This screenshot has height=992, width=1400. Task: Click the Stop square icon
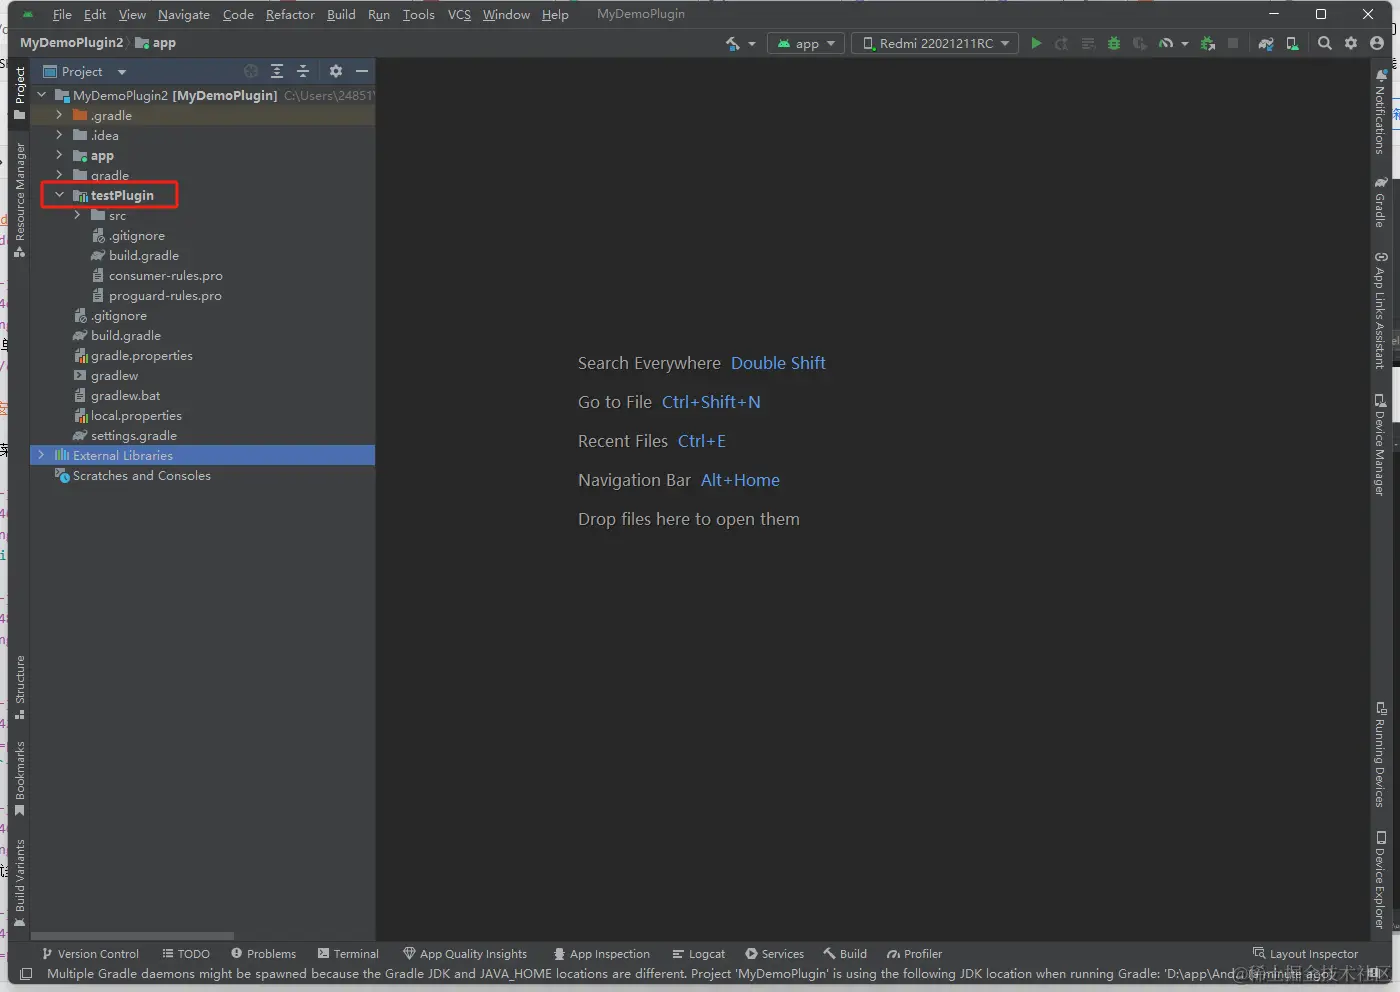[1233, 43]
